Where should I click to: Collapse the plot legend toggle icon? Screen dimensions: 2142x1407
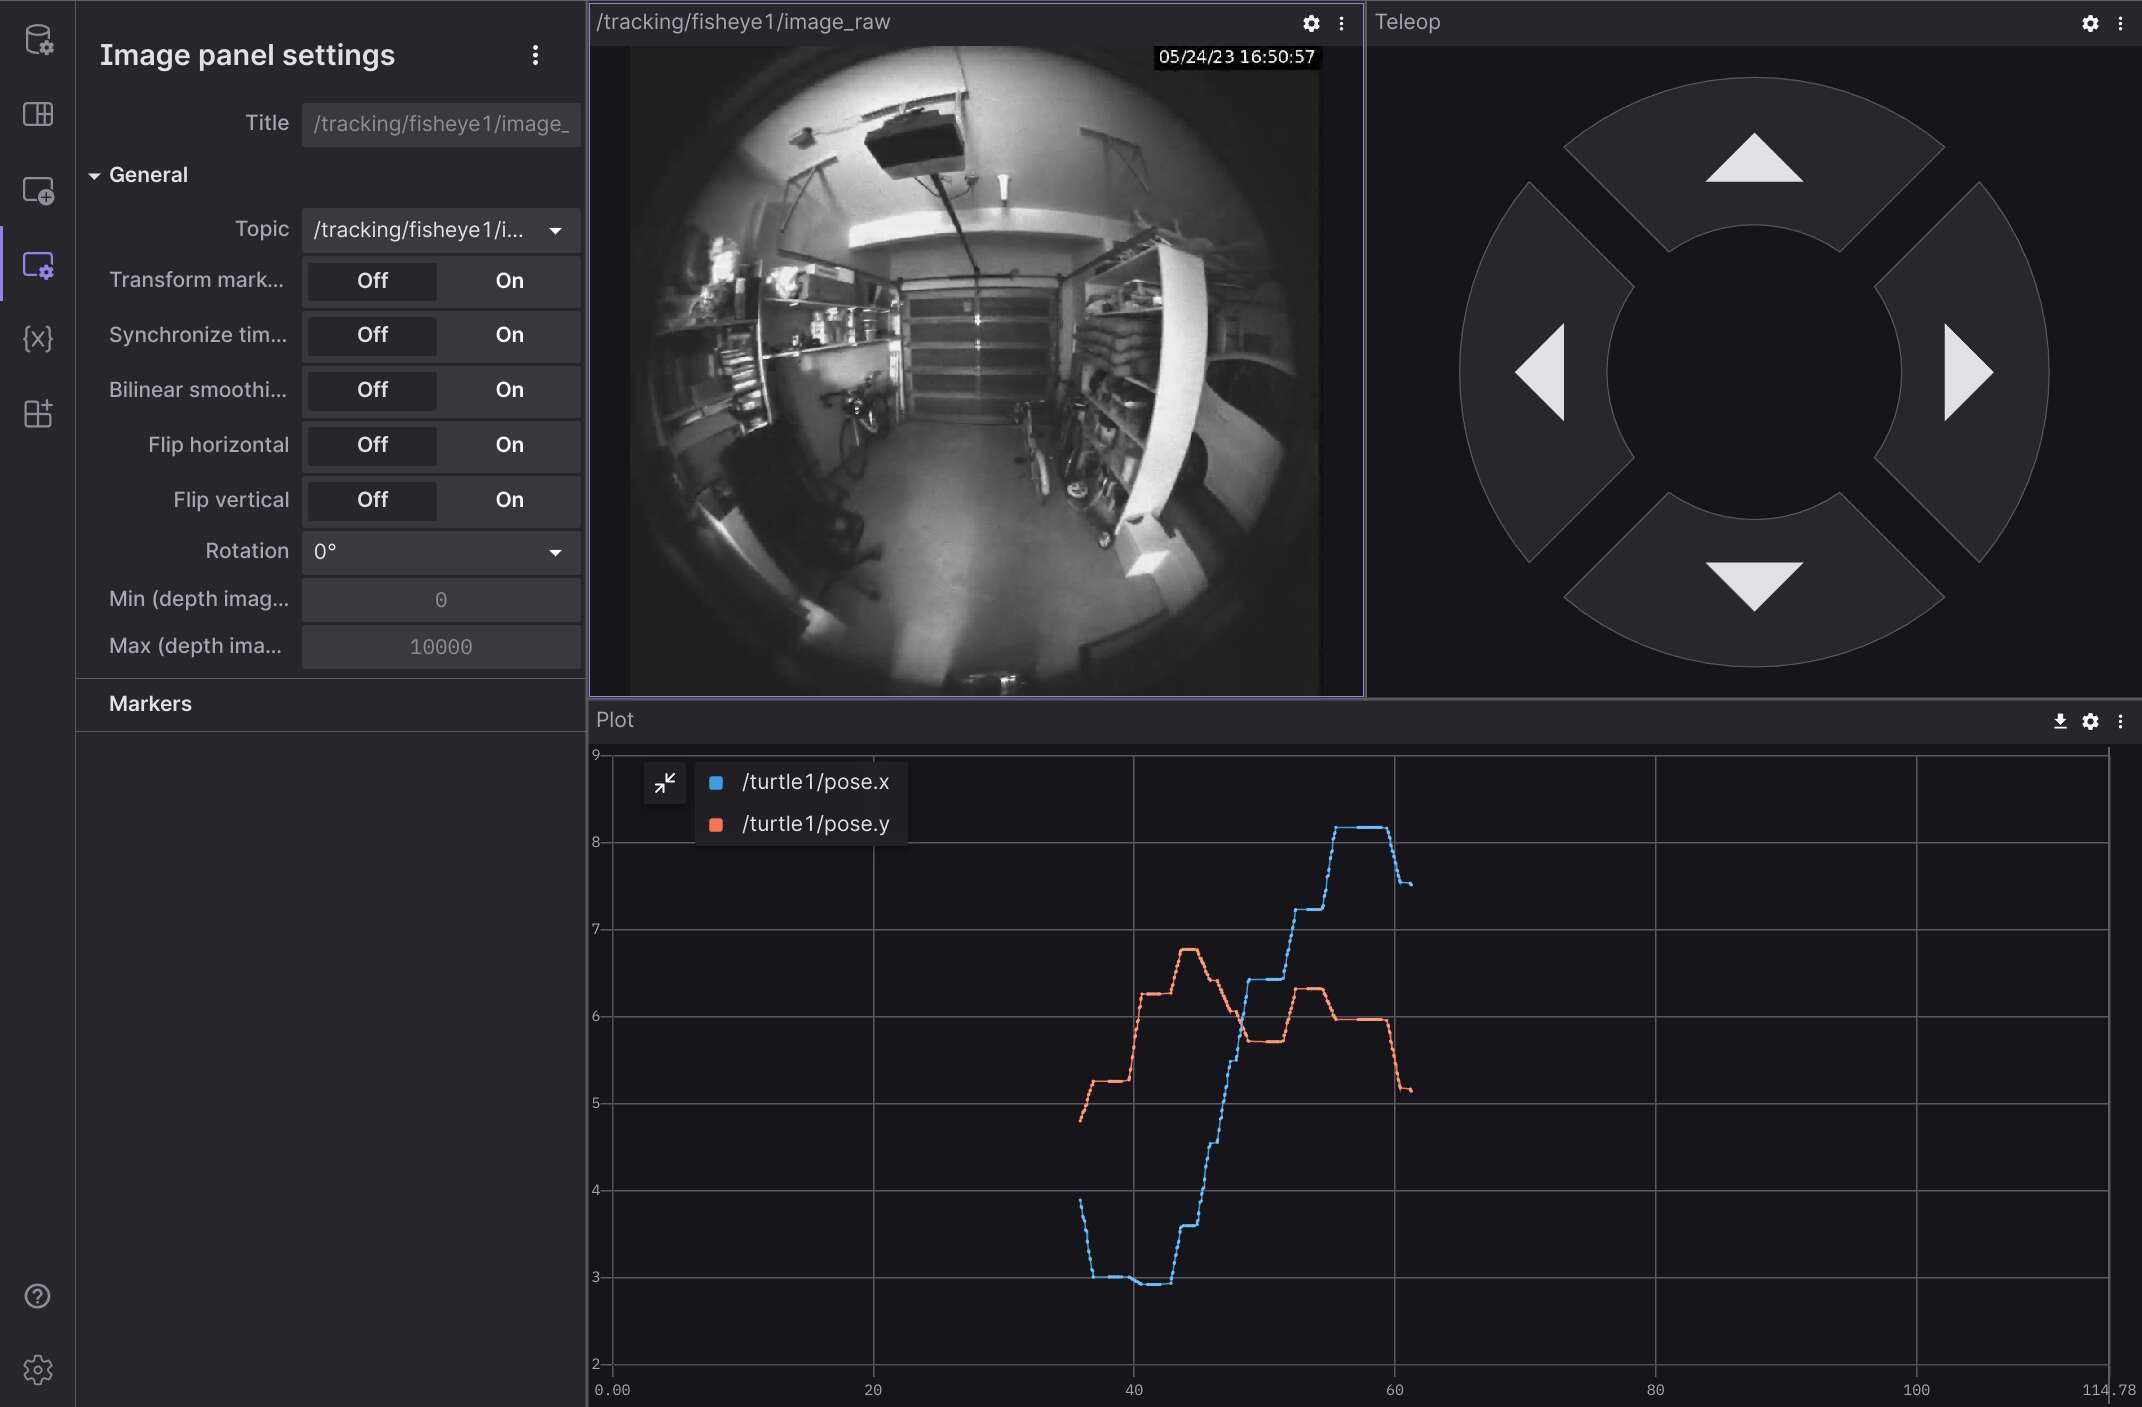click(x=665, y=783)
